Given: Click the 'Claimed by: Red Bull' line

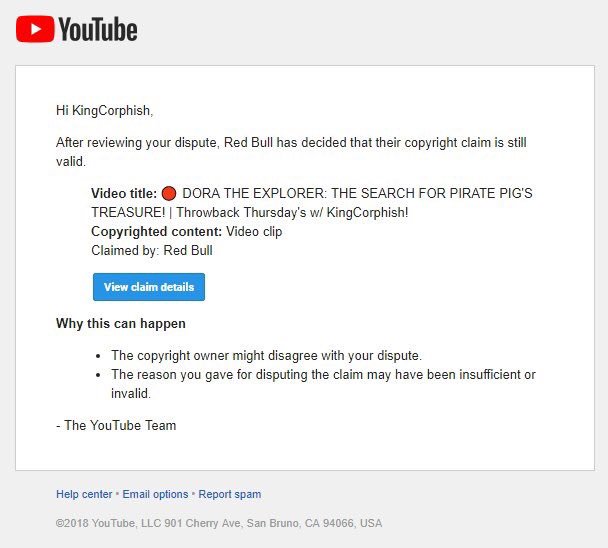Looking at the screenshot, I should 152,251.
